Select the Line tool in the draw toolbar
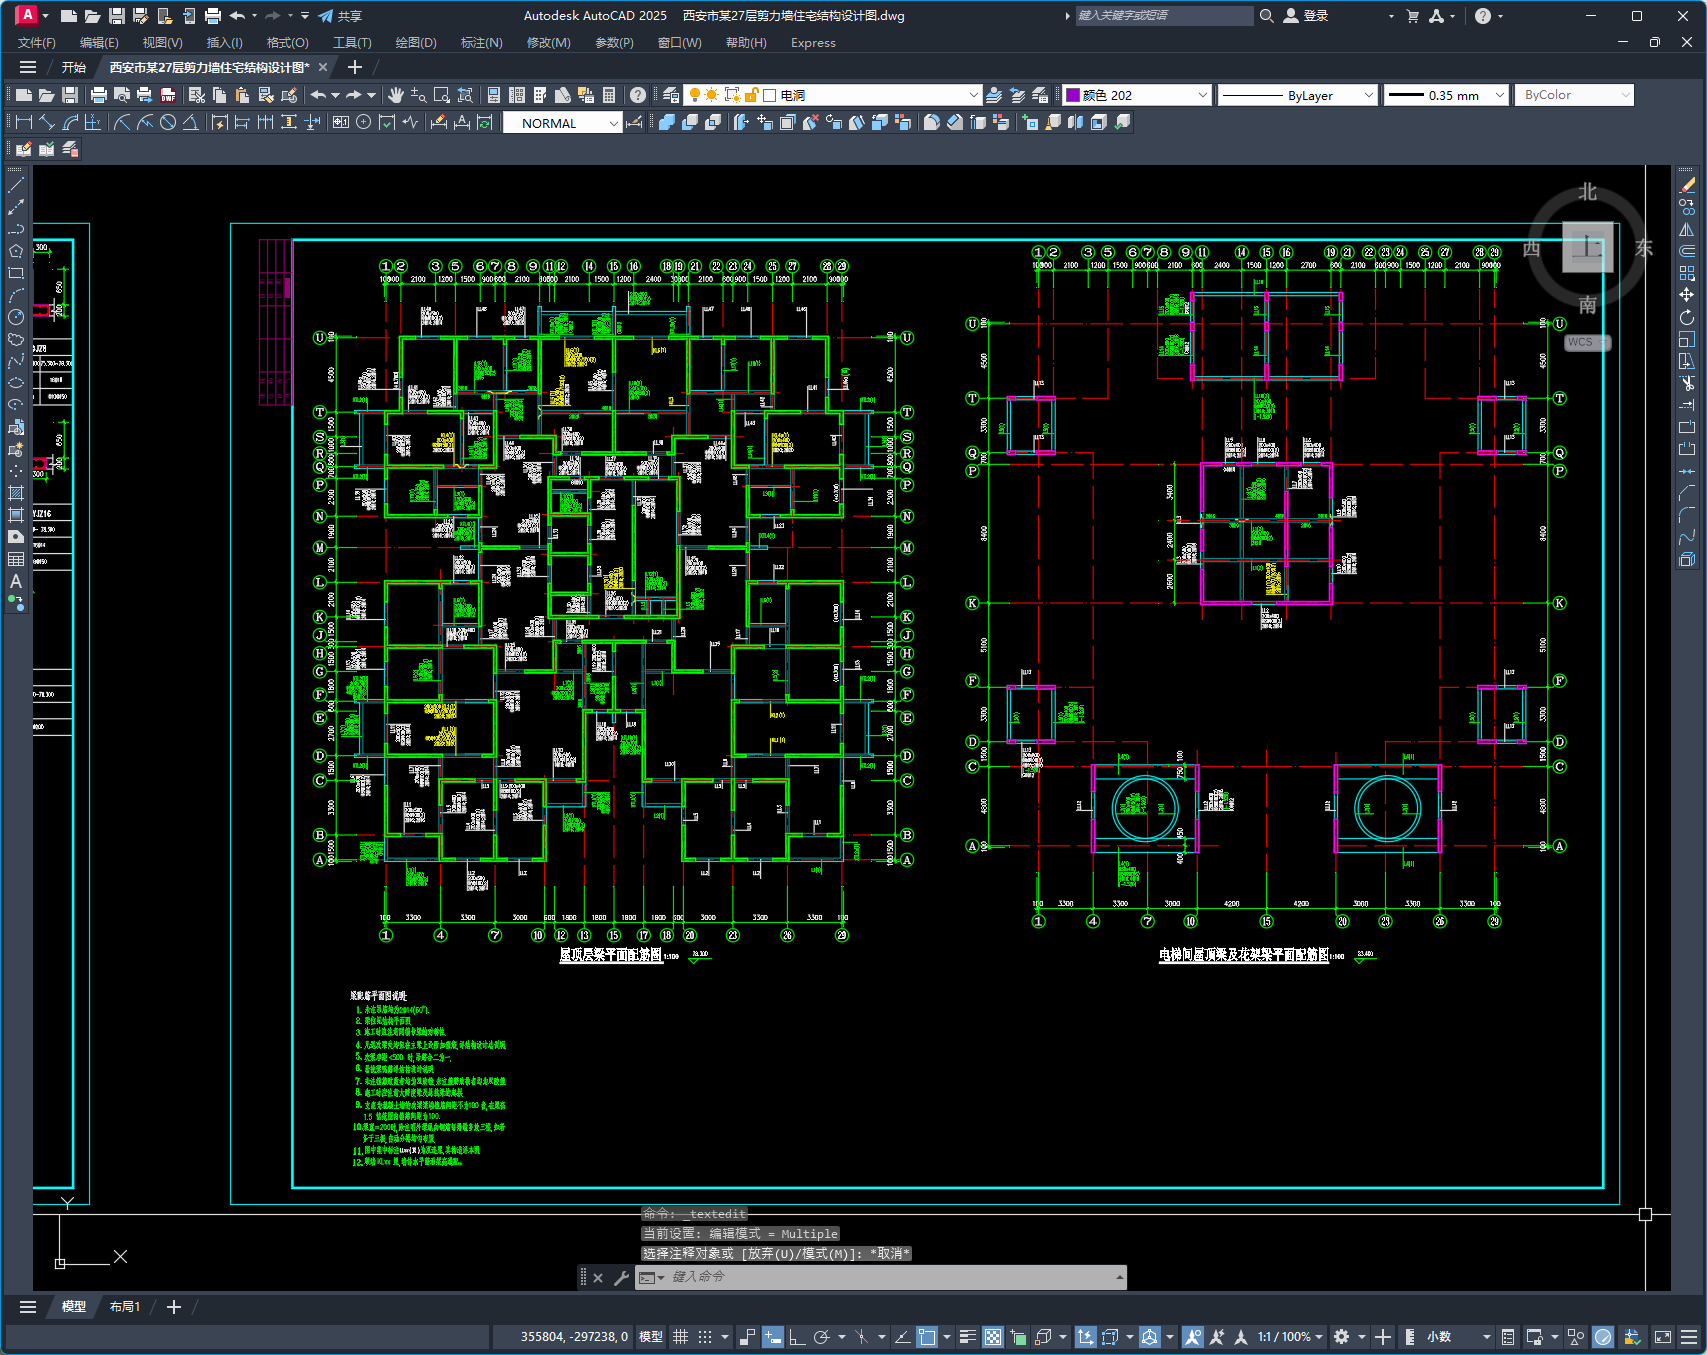 point(16,185)
